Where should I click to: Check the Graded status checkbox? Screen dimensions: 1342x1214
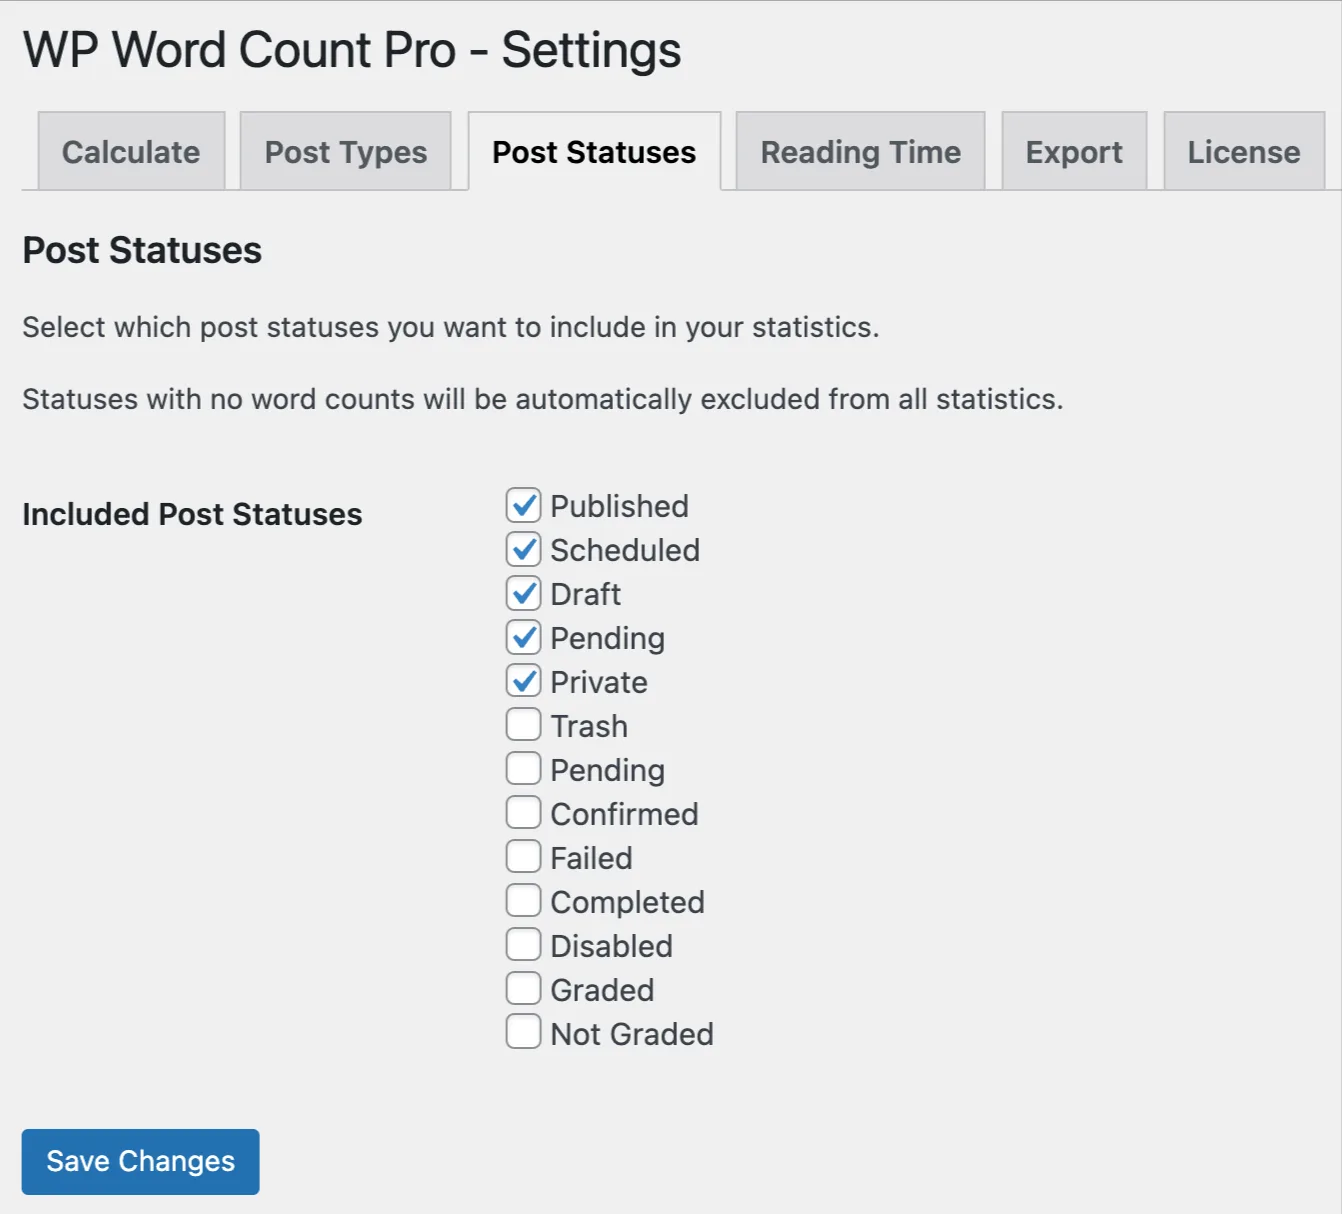[523, 988]
